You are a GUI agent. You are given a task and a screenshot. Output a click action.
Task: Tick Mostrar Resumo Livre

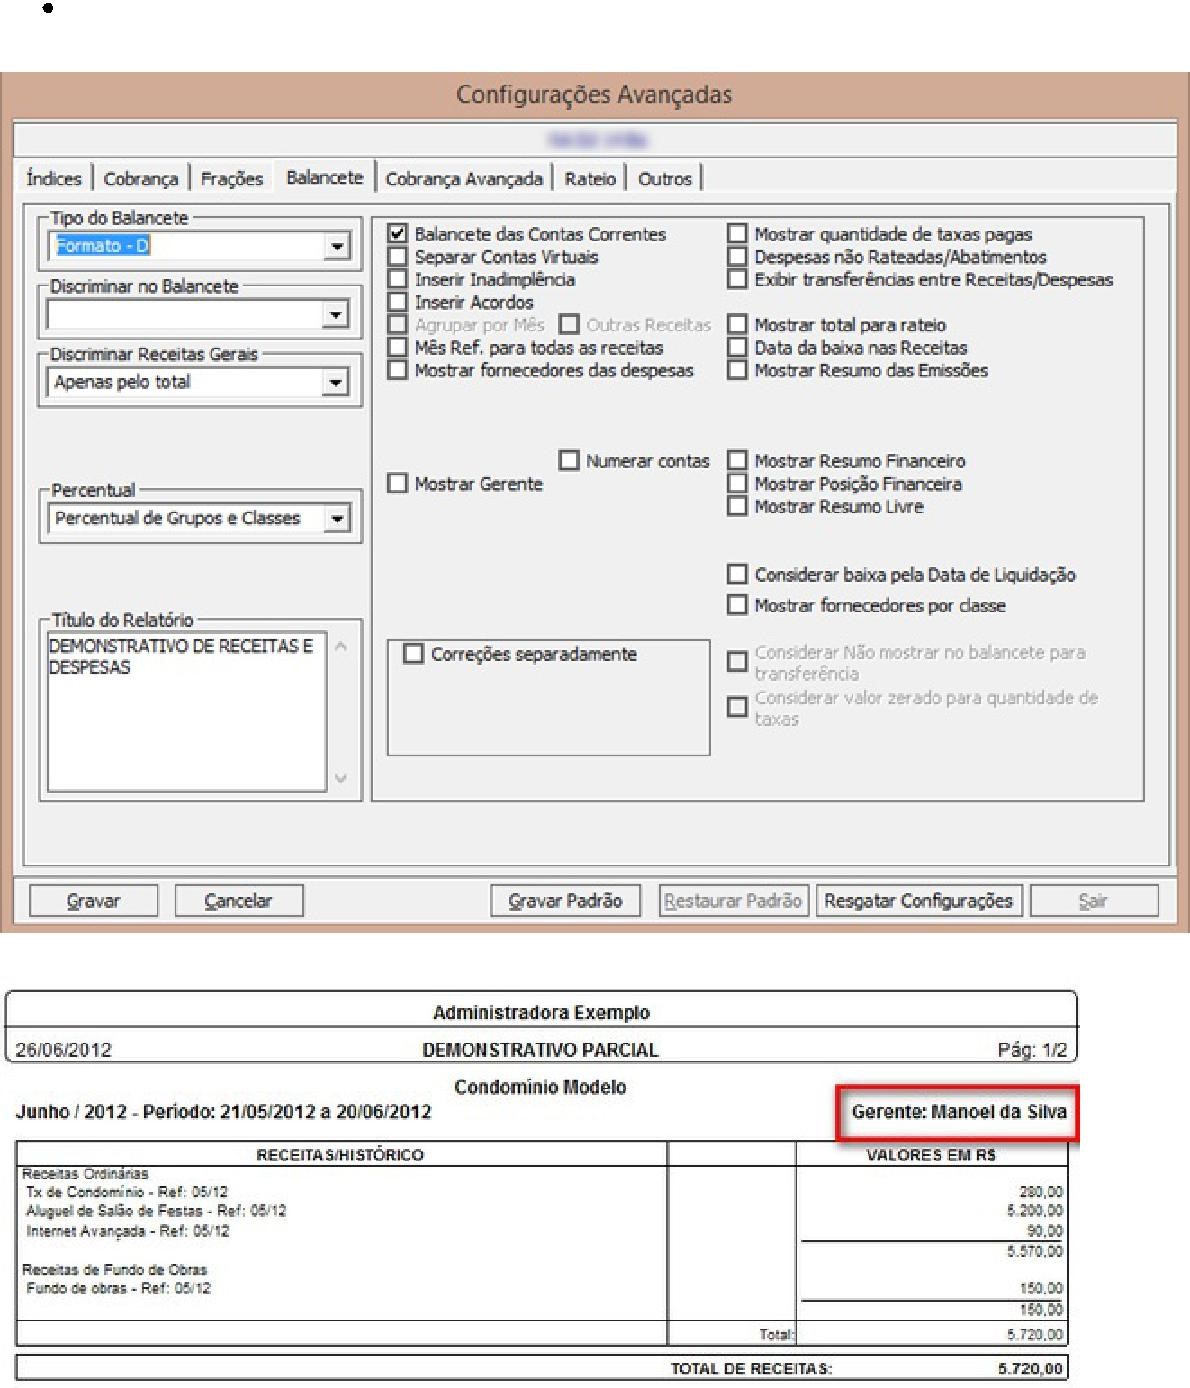click(737, 506)
